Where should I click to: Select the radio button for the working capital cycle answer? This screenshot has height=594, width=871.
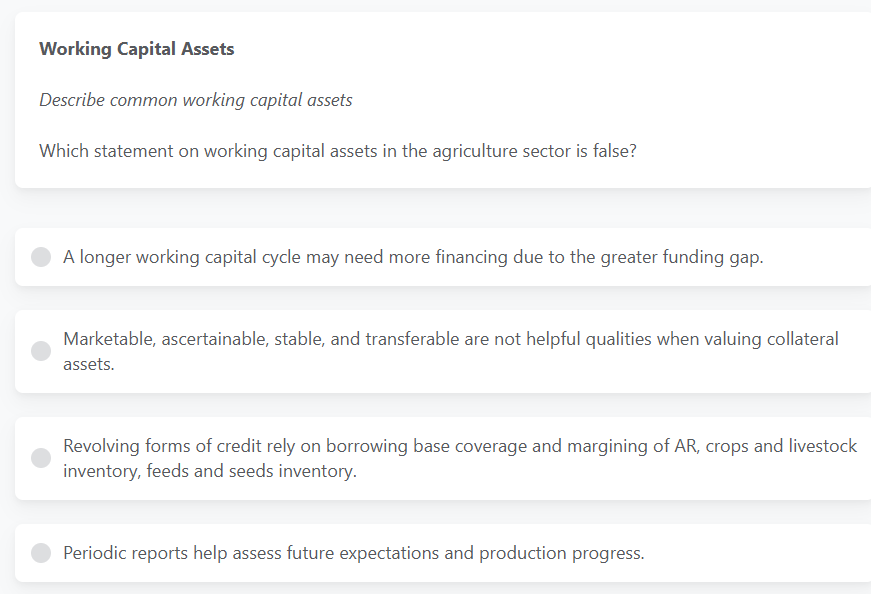(40, 257)
